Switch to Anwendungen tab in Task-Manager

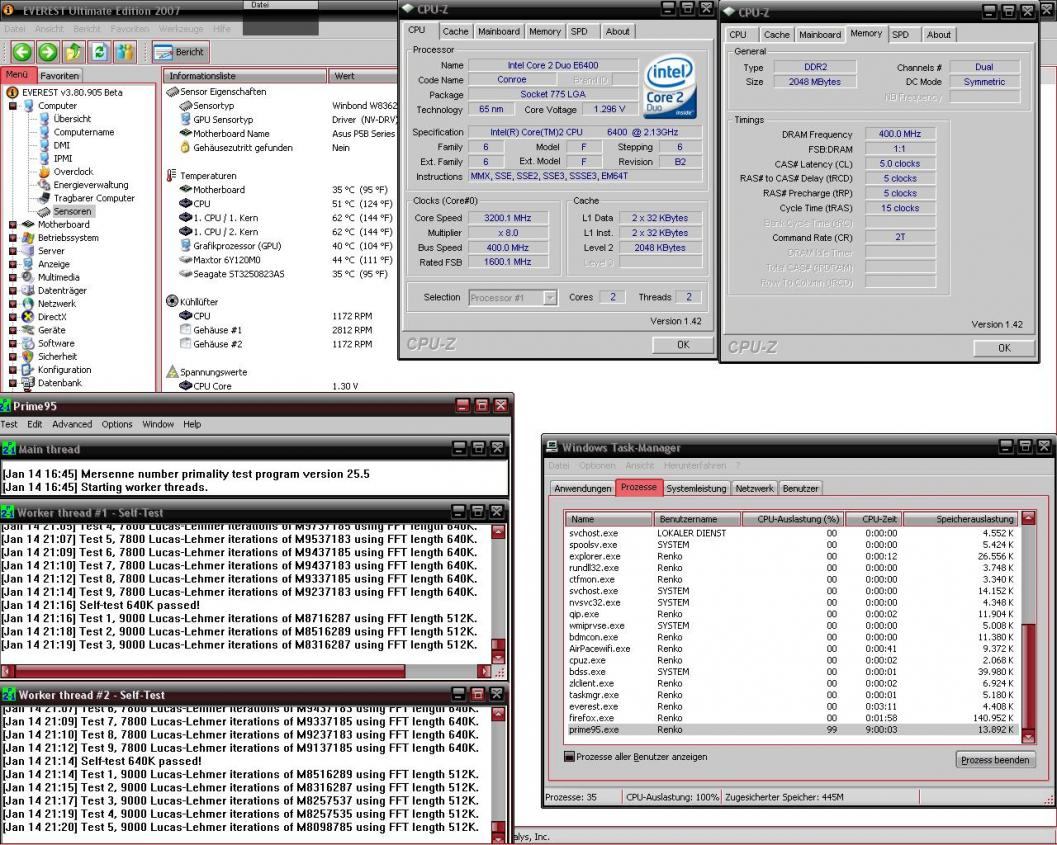click(x=582, y=489)
